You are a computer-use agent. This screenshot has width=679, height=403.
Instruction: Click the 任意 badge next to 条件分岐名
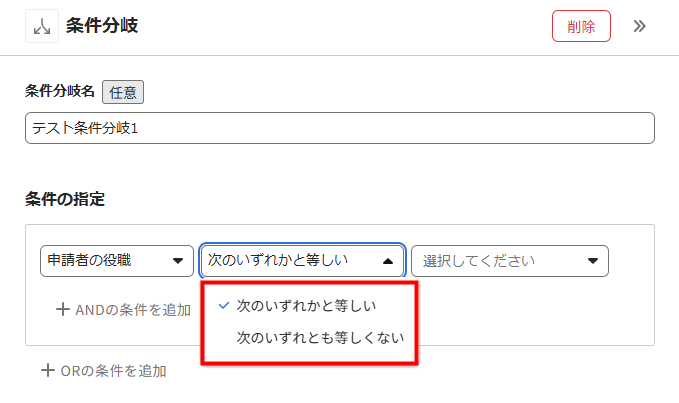[123, 92]
